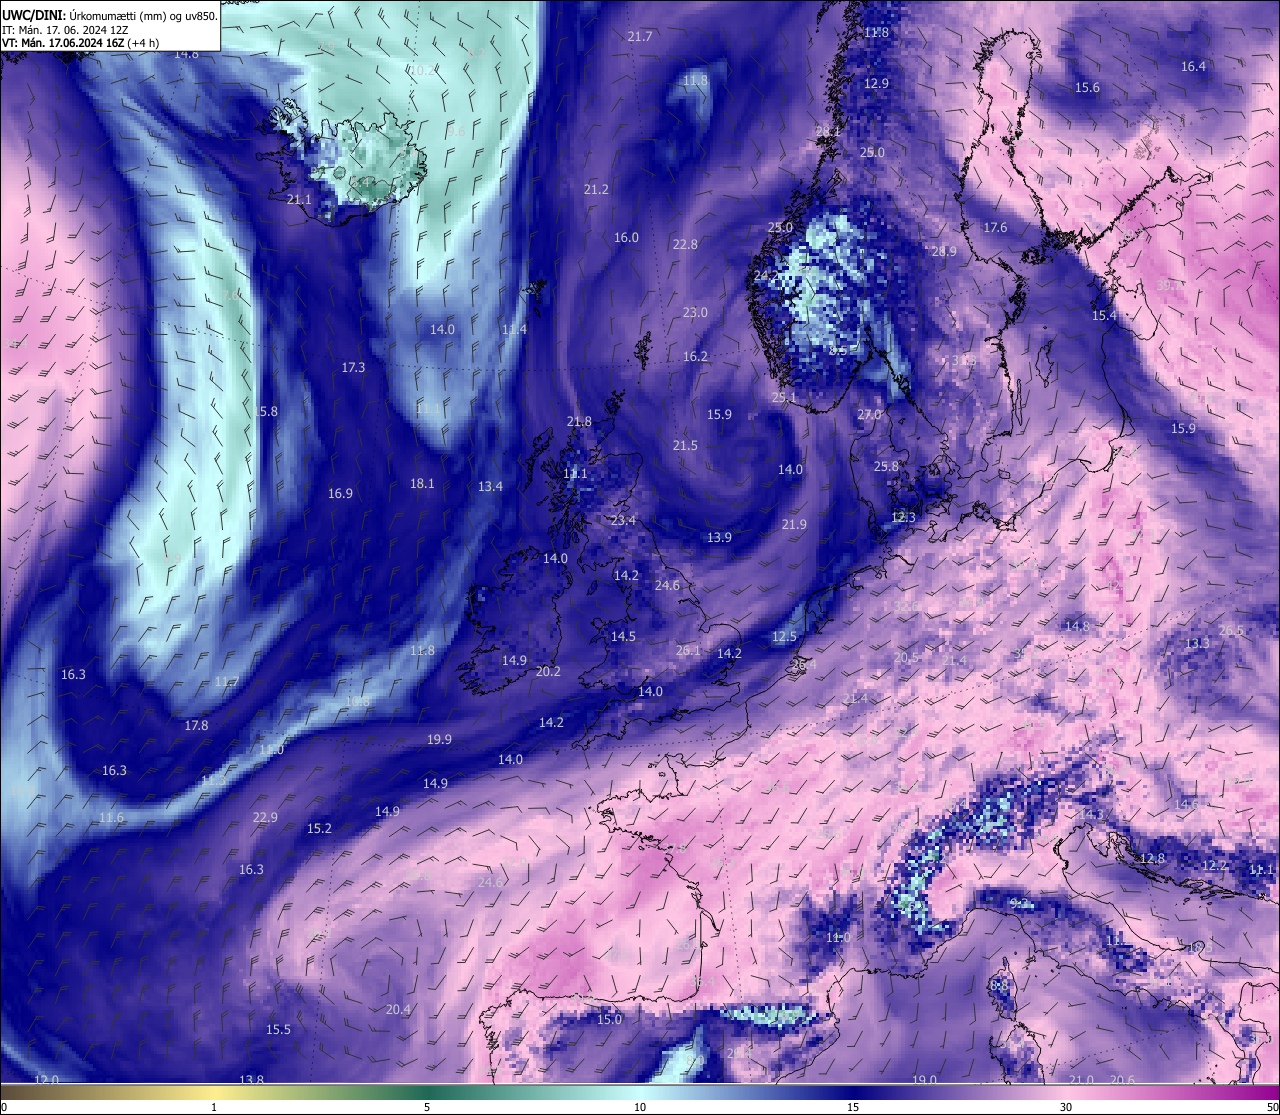Click the '27.0' value near southern Sweden

[x=869, y=415]
